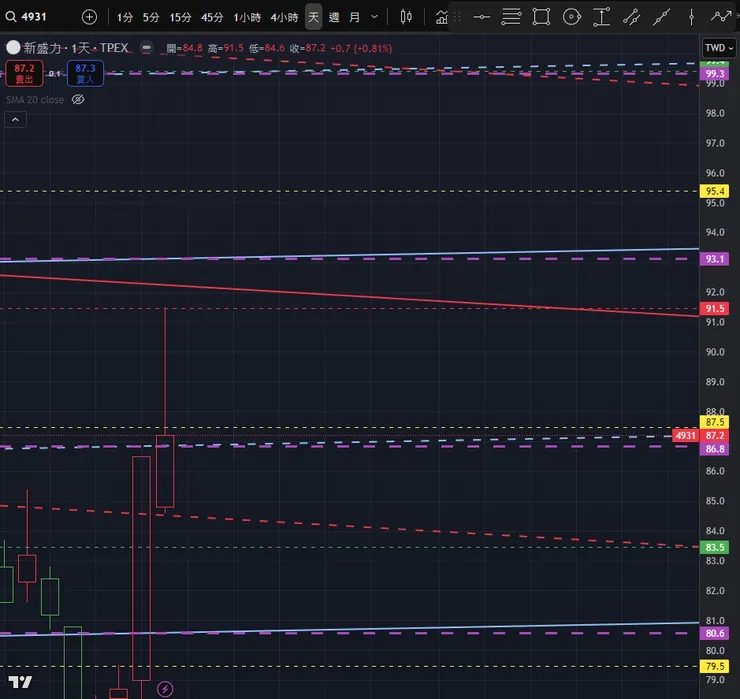Select the 45分 interval
This screenshot has height=699, width=740.
pos(212,17)
